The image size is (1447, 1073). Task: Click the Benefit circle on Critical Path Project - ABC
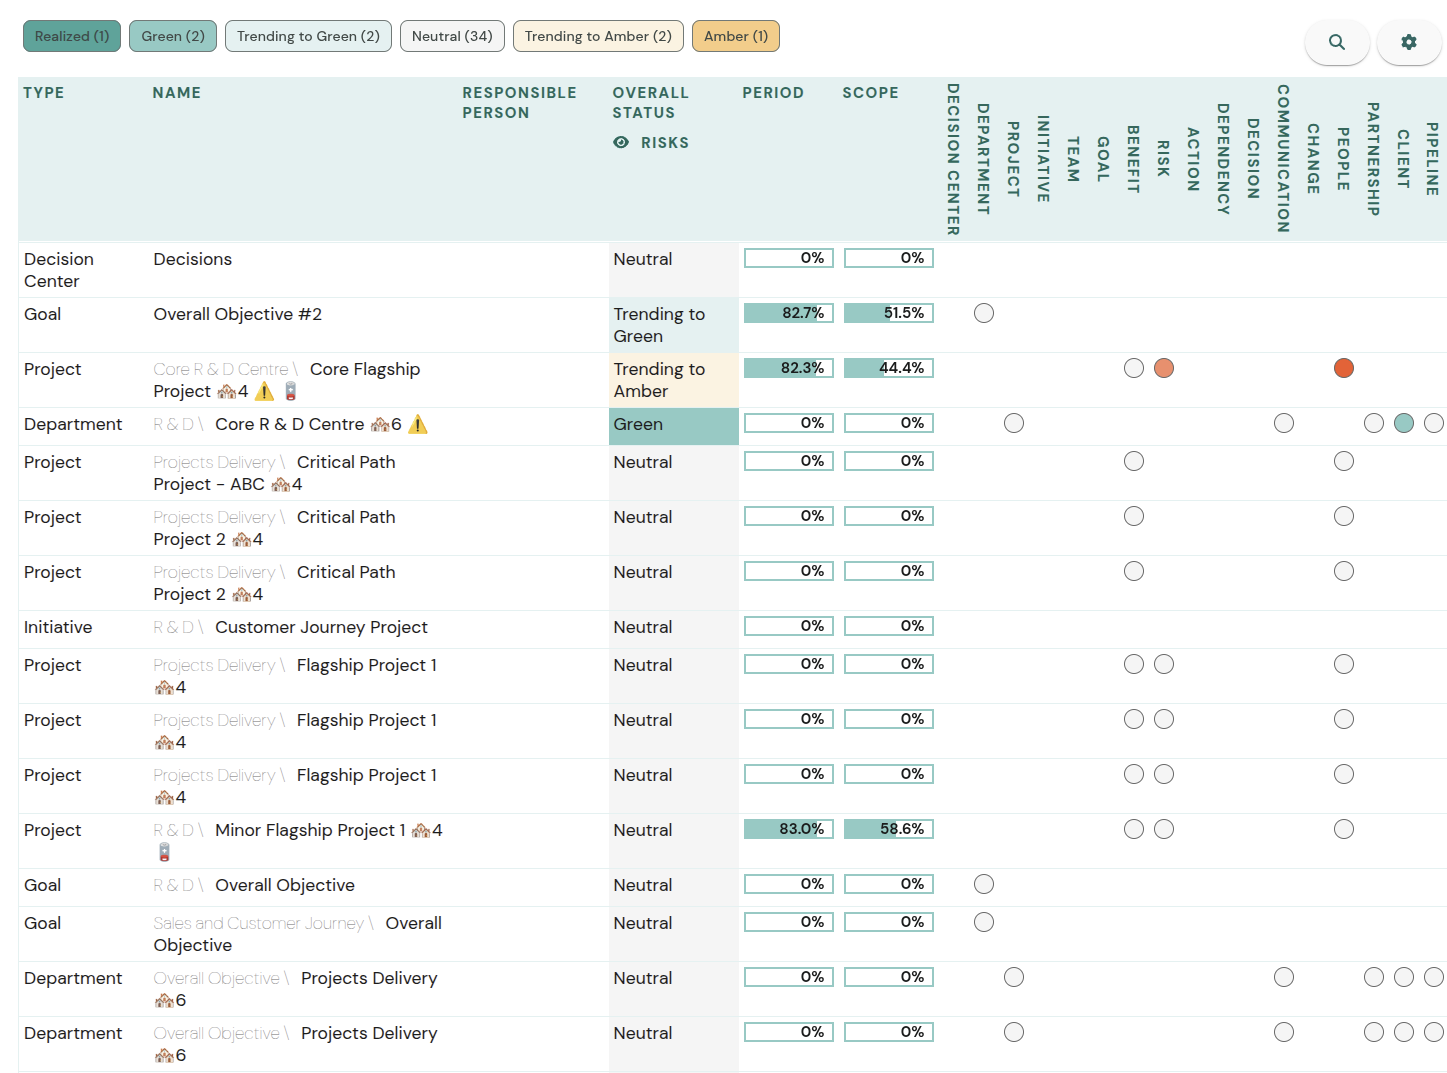point(1134,461)
